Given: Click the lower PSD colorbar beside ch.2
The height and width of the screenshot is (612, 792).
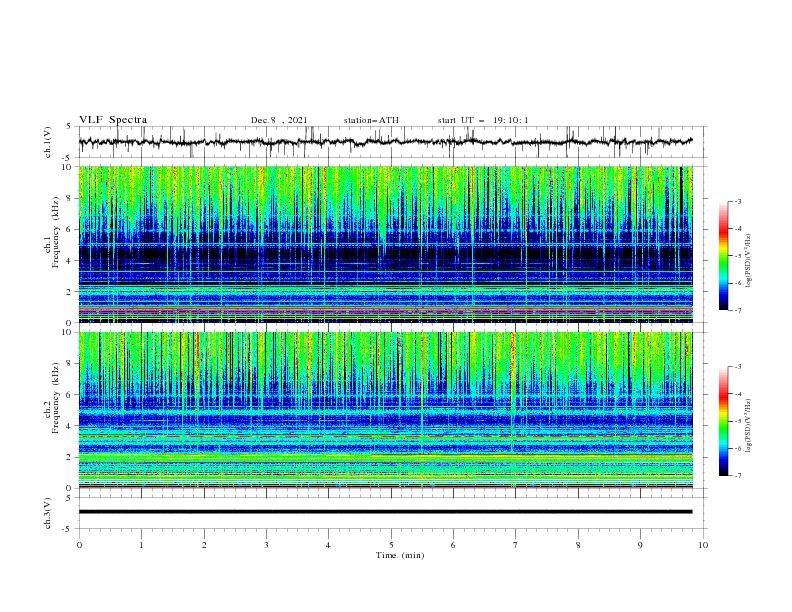Looking at the screenshot, I should 724,421.
